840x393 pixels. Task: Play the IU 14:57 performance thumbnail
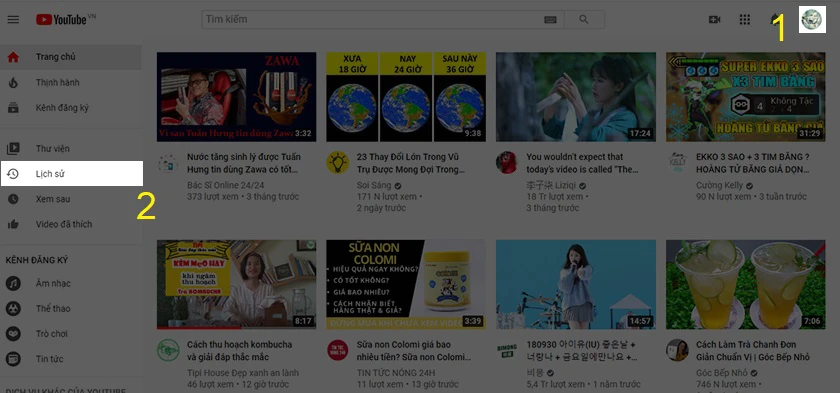point(576,284)
